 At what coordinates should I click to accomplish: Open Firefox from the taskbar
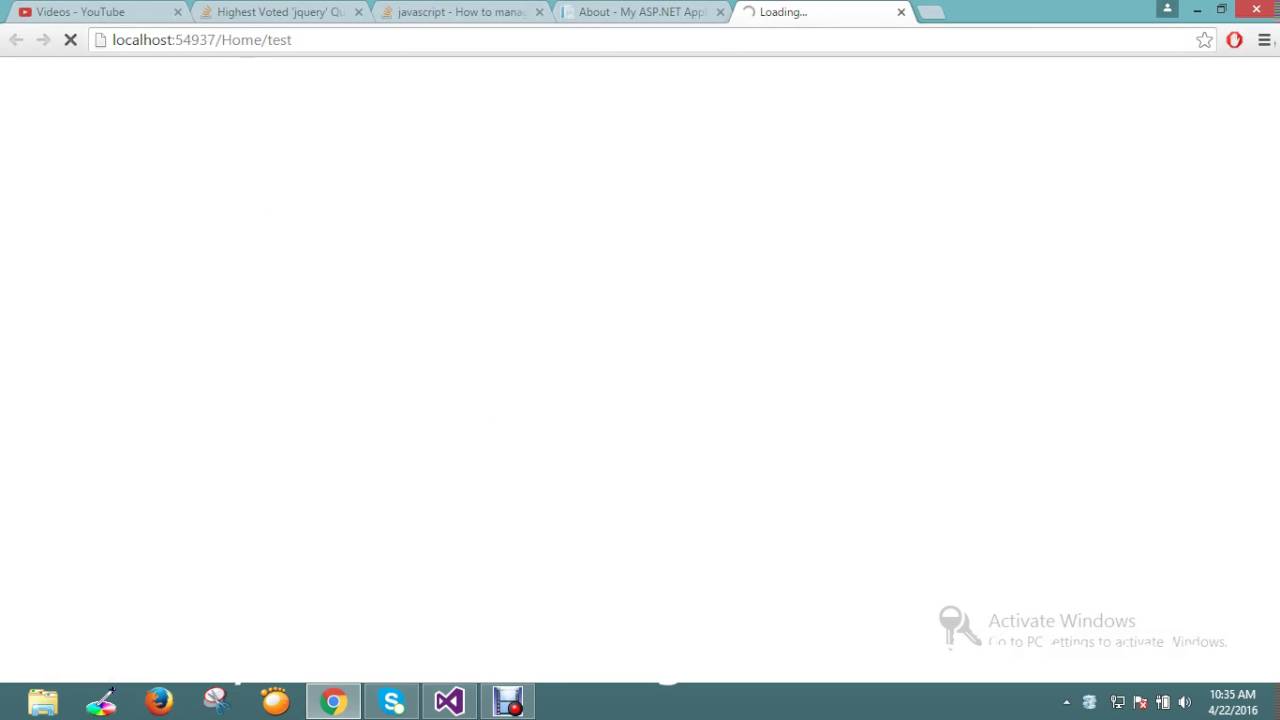coord(159,702)
